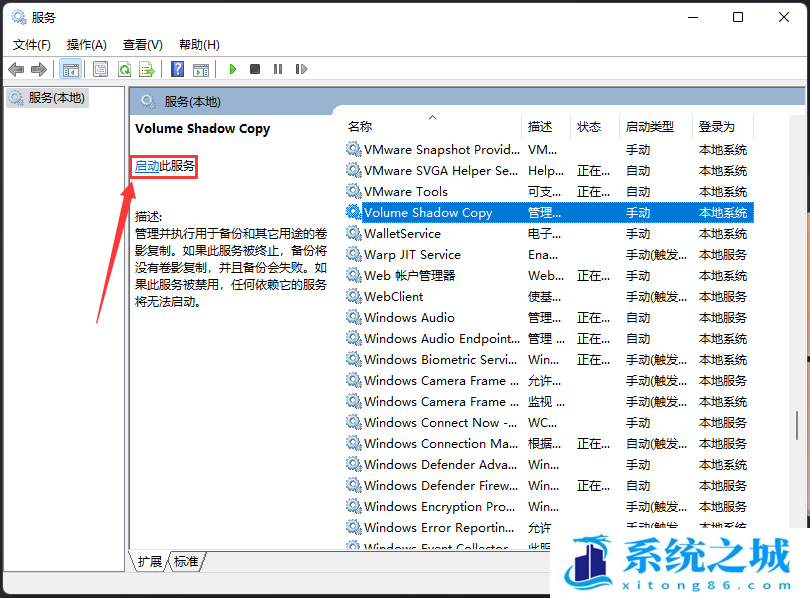
Task: Select second Windows Camera Frame row (监视)
Action: [549, 401]
